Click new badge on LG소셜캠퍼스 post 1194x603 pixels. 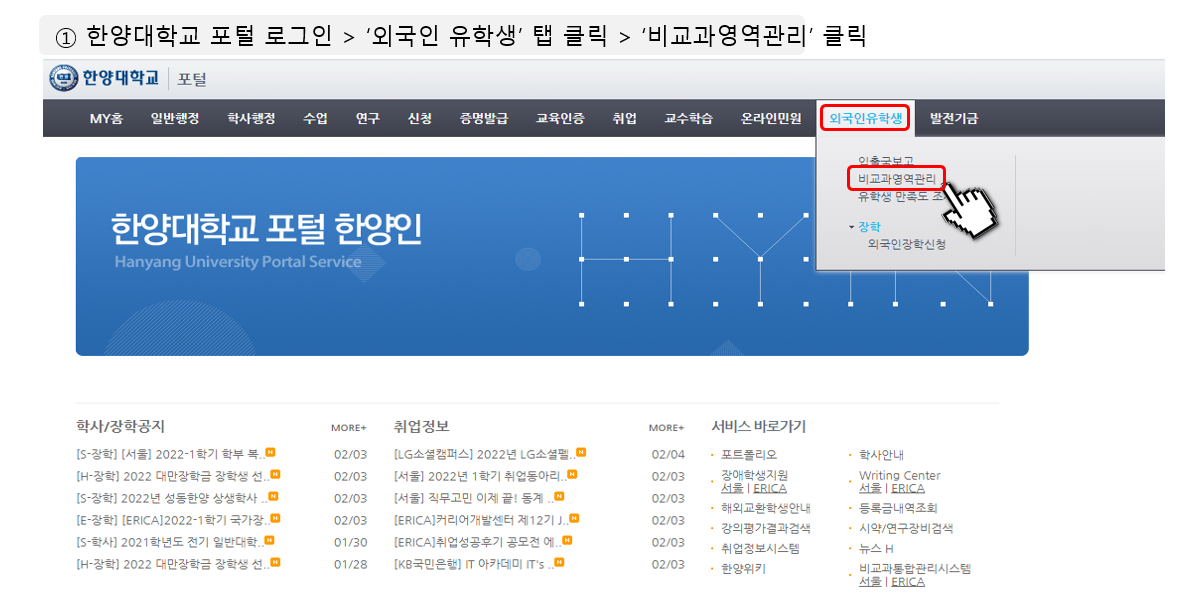(x=581, y=454)
